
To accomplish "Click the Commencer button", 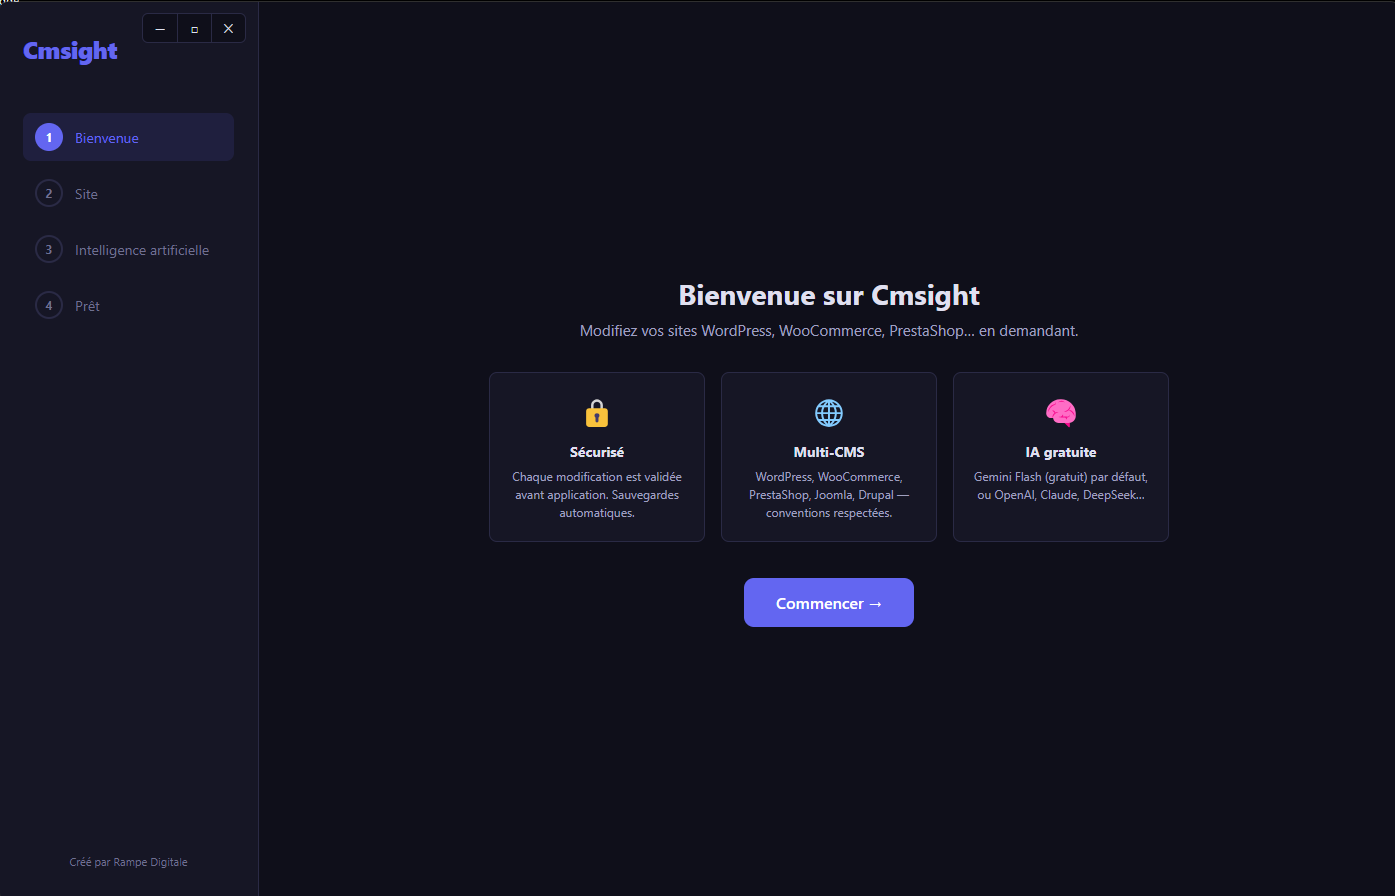I will [x=829, y=603].
